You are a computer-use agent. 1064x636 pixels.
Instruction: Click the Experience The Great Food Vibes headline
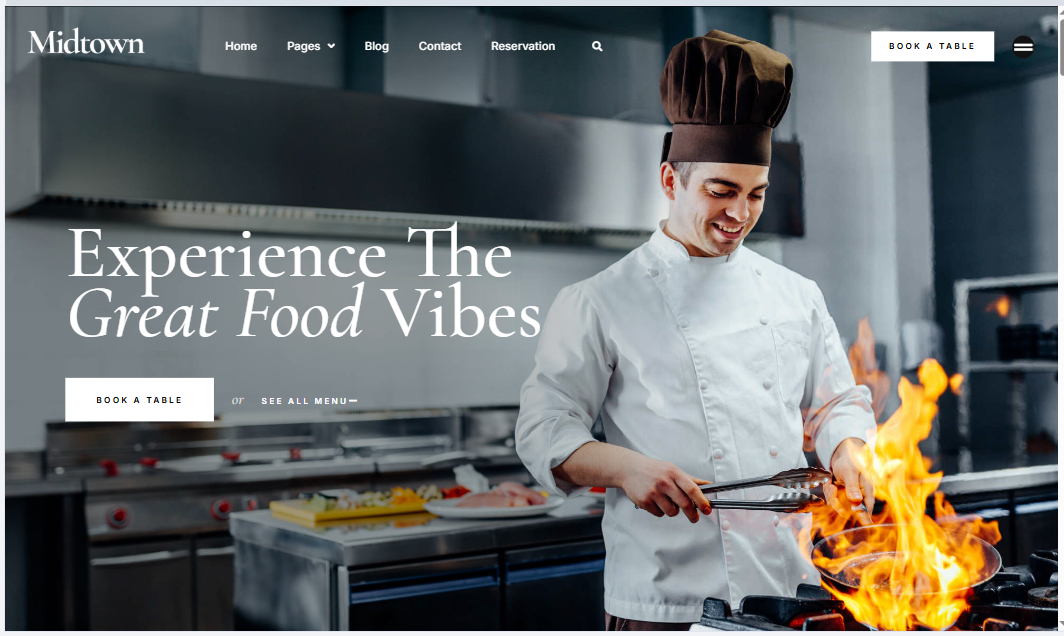(x=304, y=283)
